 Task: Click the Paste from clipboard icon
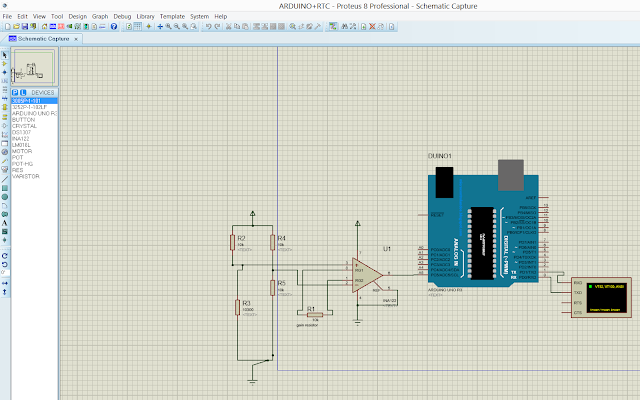pos(245,27)
